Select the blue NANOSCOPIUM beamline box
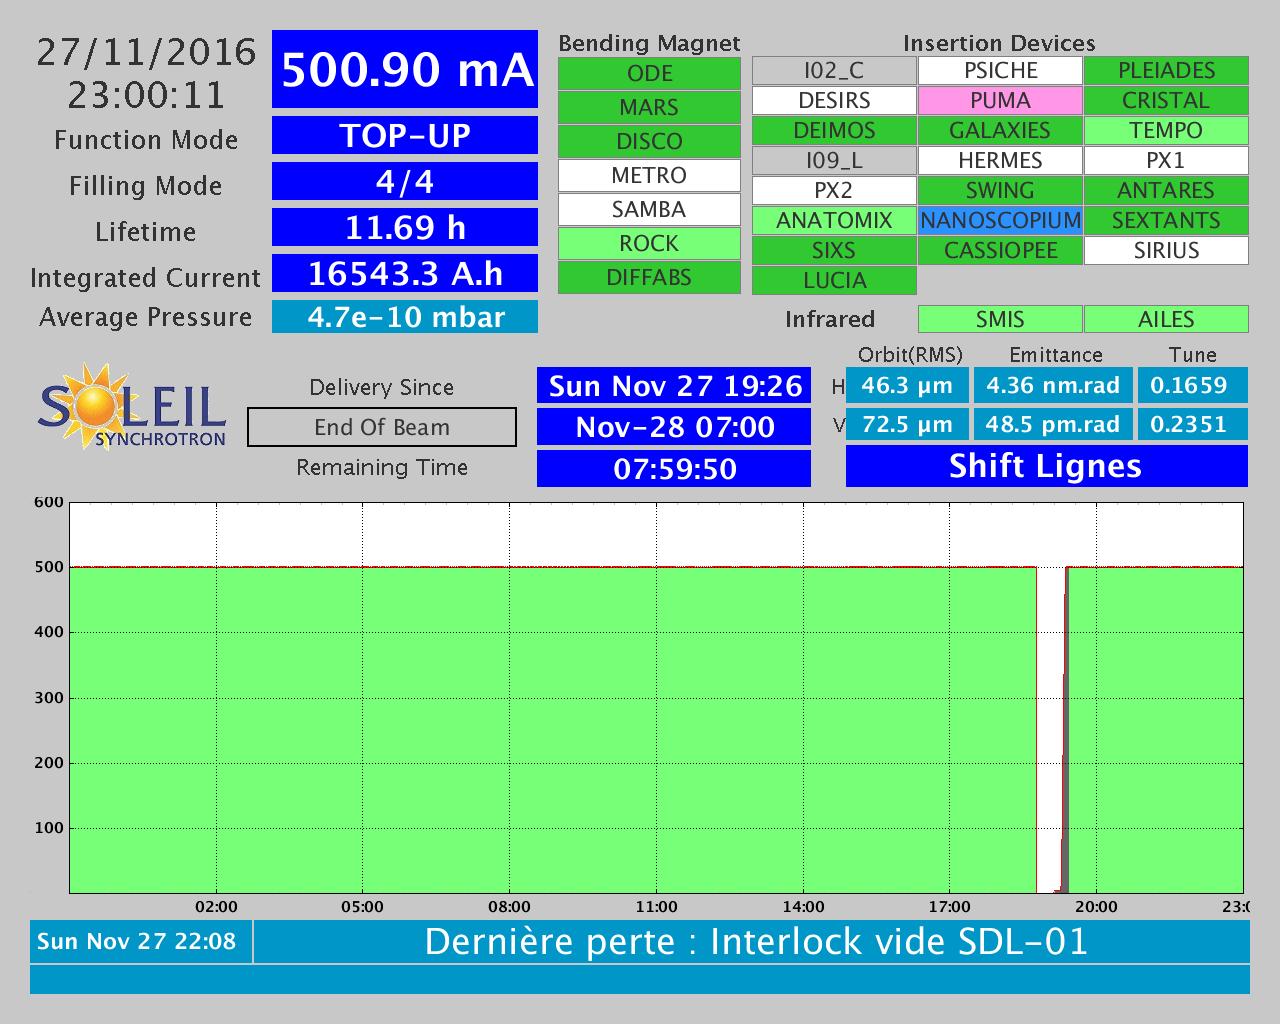This screenshot has height=1024, width=1280. [1000, 221]
